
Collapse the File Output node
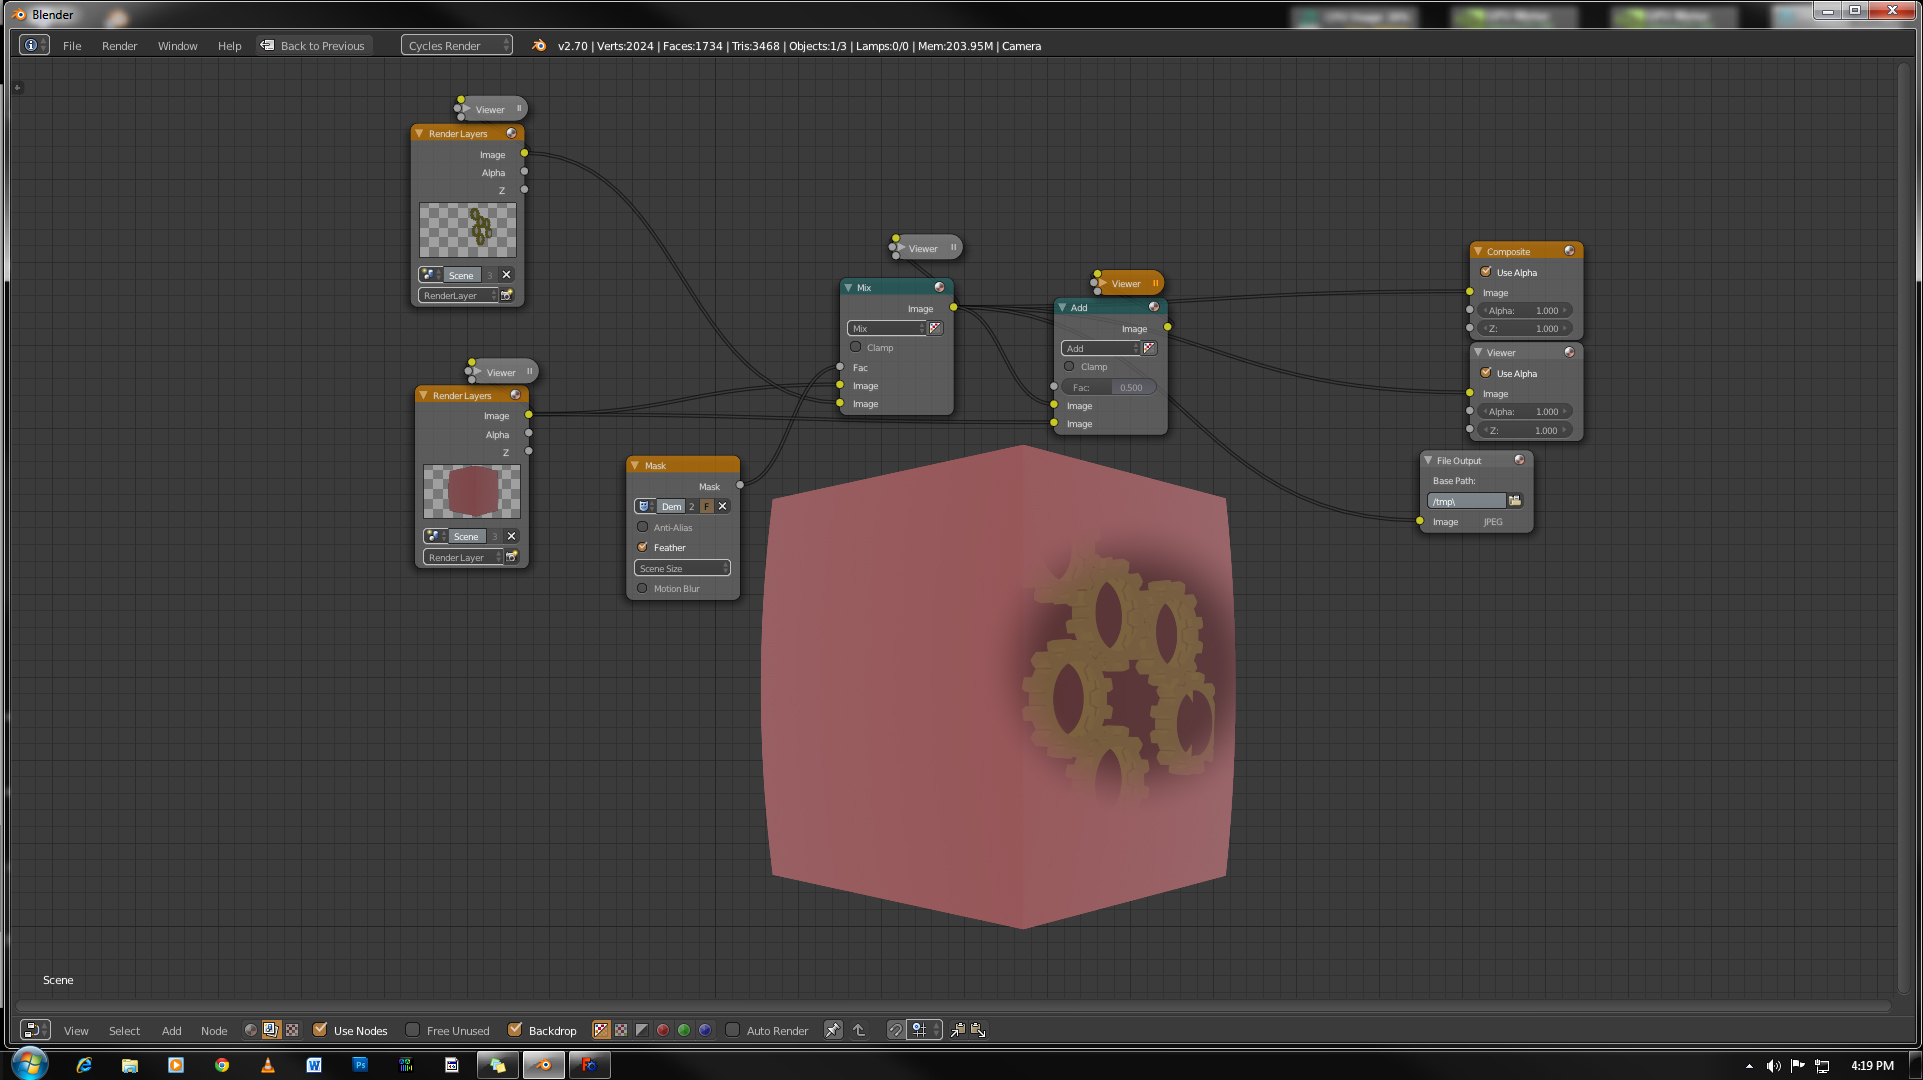point(1428,460)
